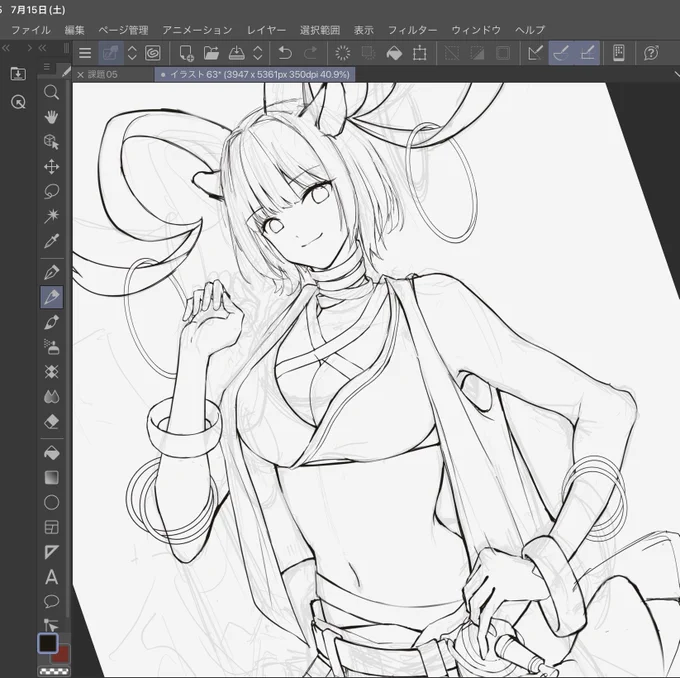Select the Pen nib tool
The image size is (680, 678).
coord(51,272)
